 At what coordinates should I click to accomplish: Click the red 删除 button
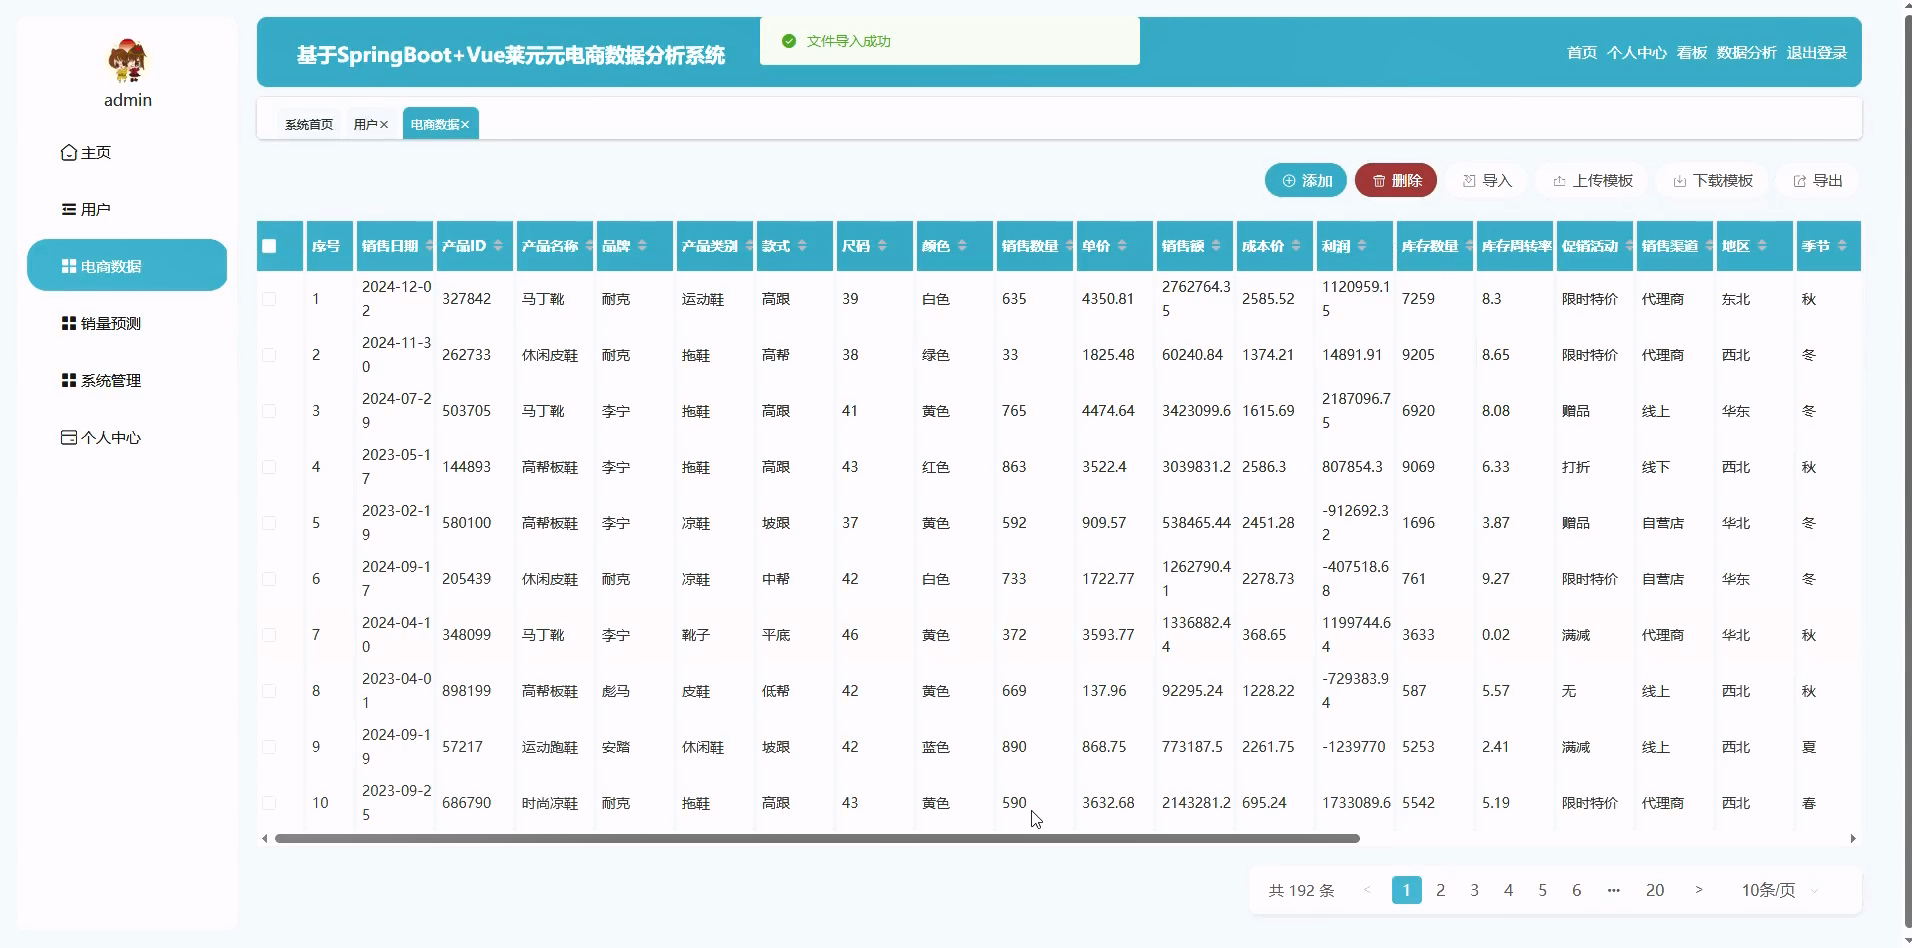(1396, 180)
